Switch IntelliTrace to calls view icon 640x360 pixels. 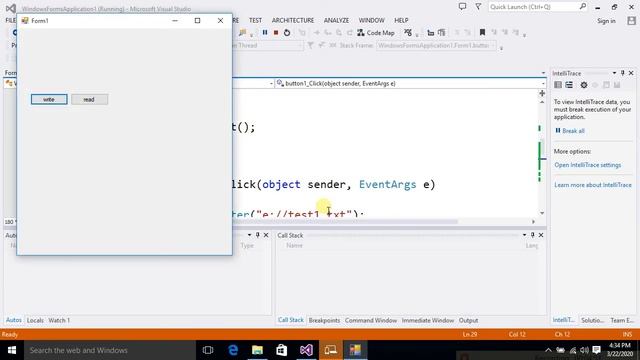(x=569, y=85)
